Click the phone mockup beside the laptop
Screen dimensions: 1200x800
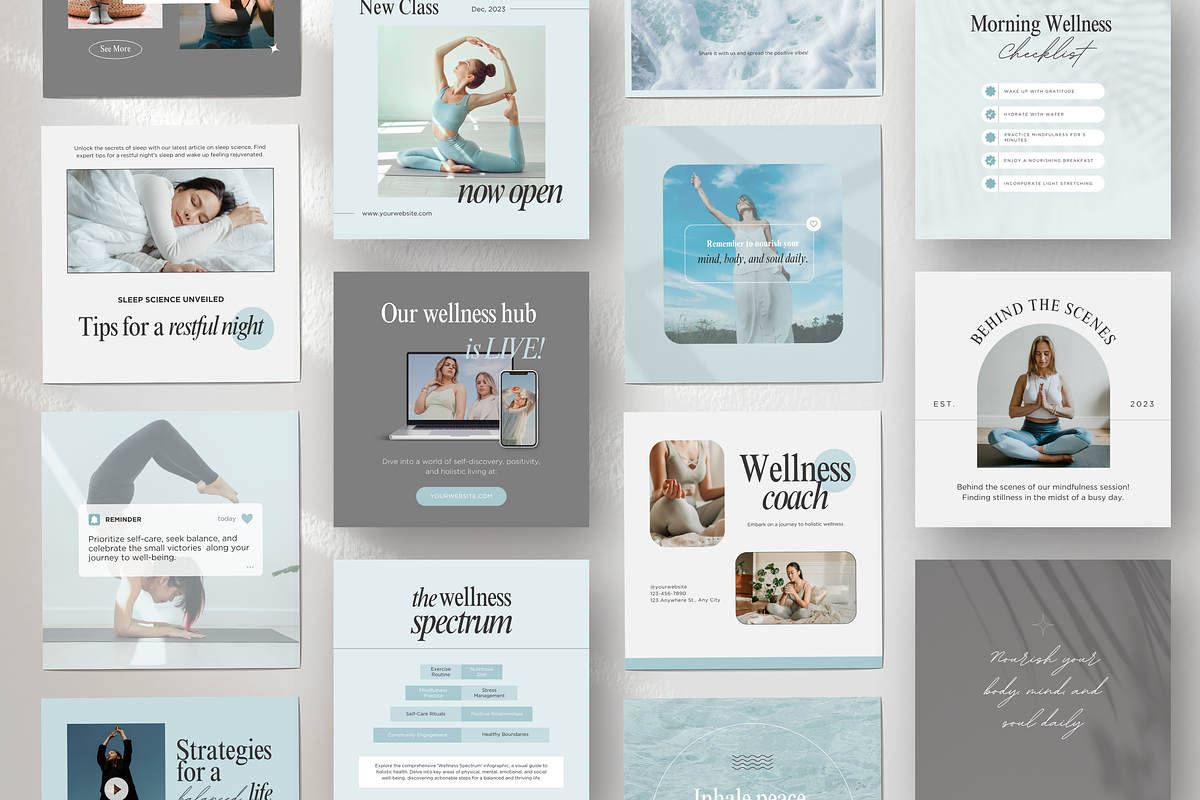point(518,408)
